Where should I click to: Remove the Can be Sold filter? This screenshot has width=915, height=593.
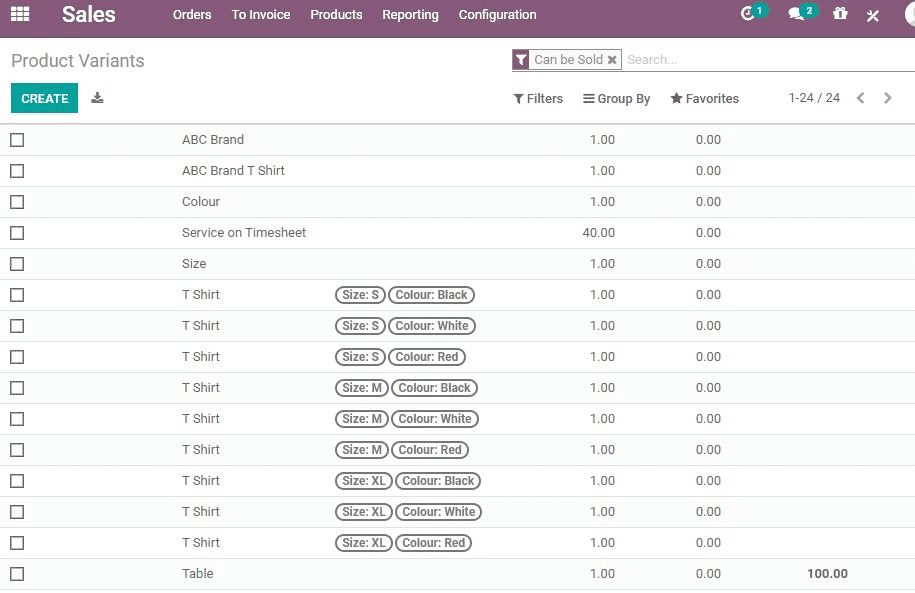(x=612, y=60)
